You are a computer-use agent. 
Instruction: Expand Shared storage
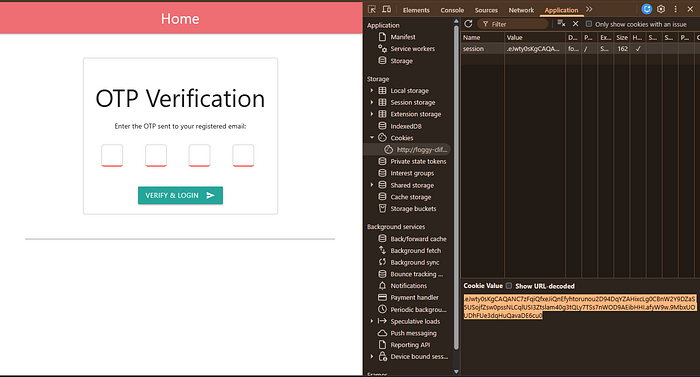[x=371, y=185]
